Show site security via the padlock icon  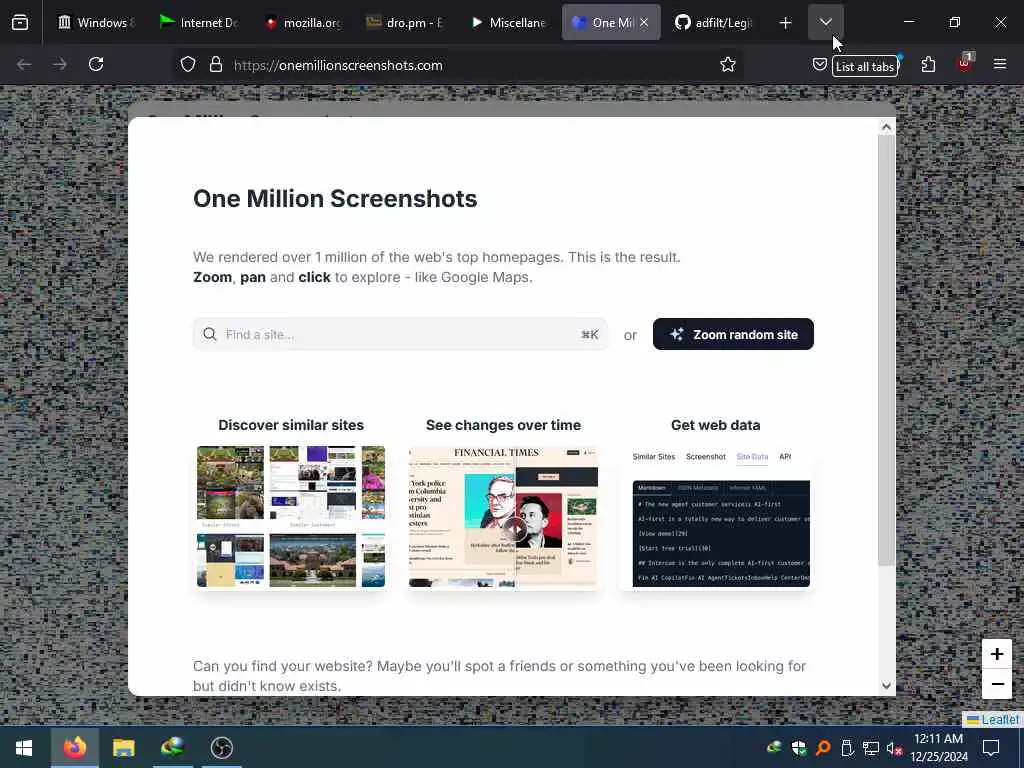(x=216, y=64)
